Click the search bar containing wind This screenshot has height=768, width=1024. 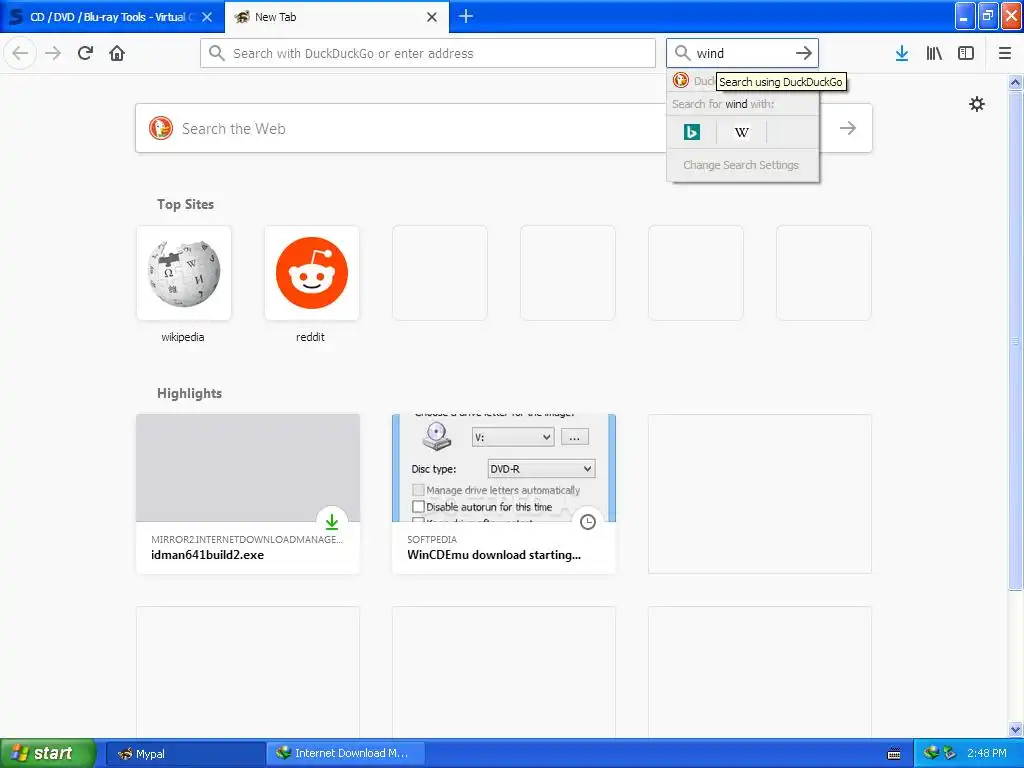coord(743,53)
